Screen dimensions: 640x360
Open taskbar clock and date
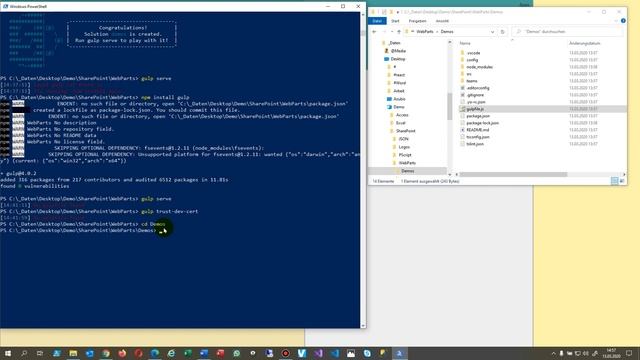pyautogui.click(x=611, y=353)
